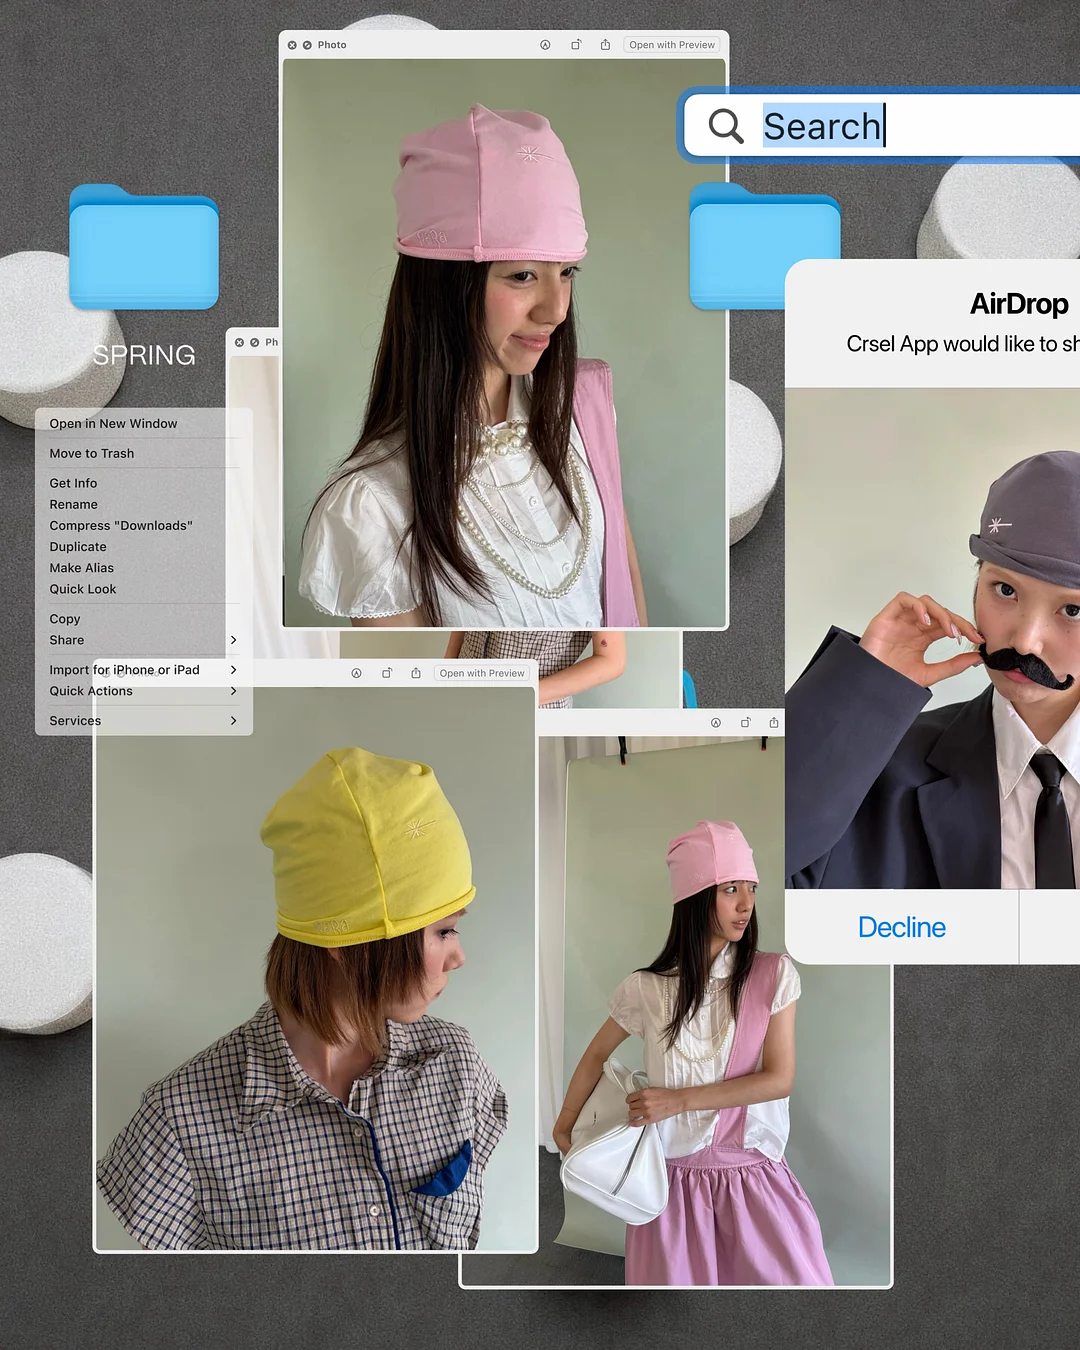Click rotate icon in yellow hat photo window
Viewport: 1080px width, 1350px height.
(387, 673)
